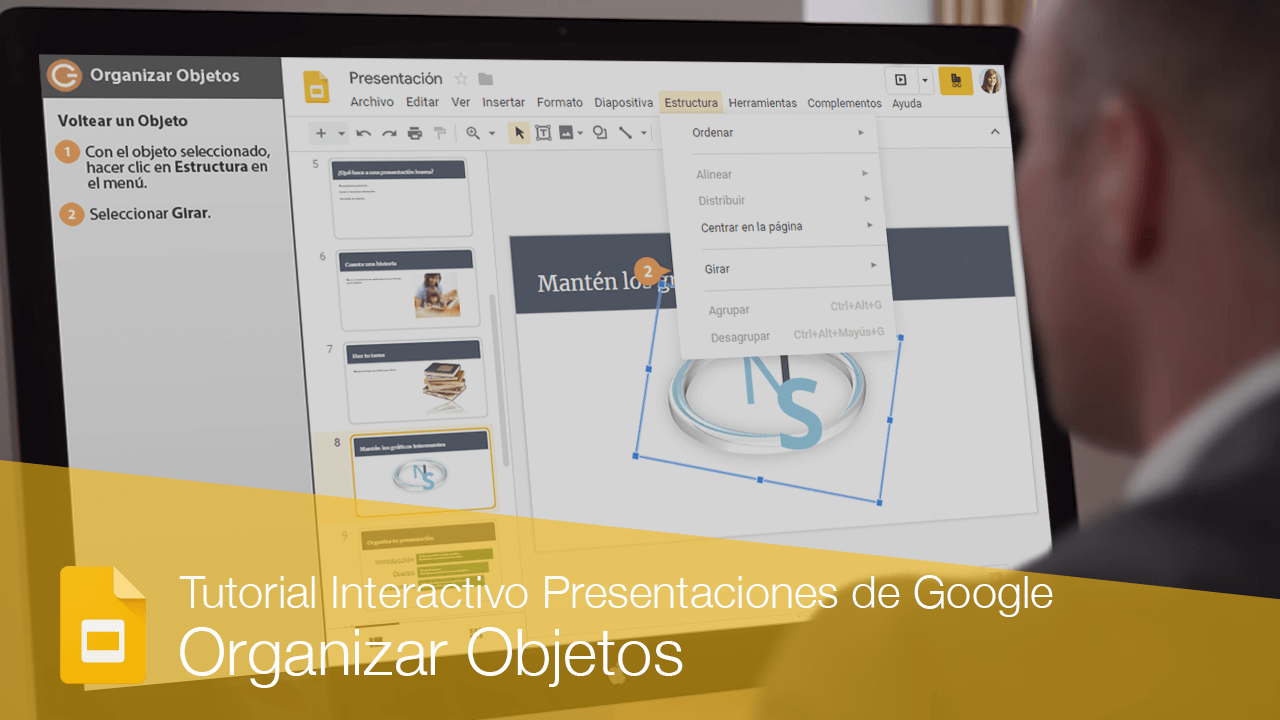Viewport: 1280px width, 720px height.
Task: Click the 'Voltear un Objeto' heading
Action: point(122,120)
